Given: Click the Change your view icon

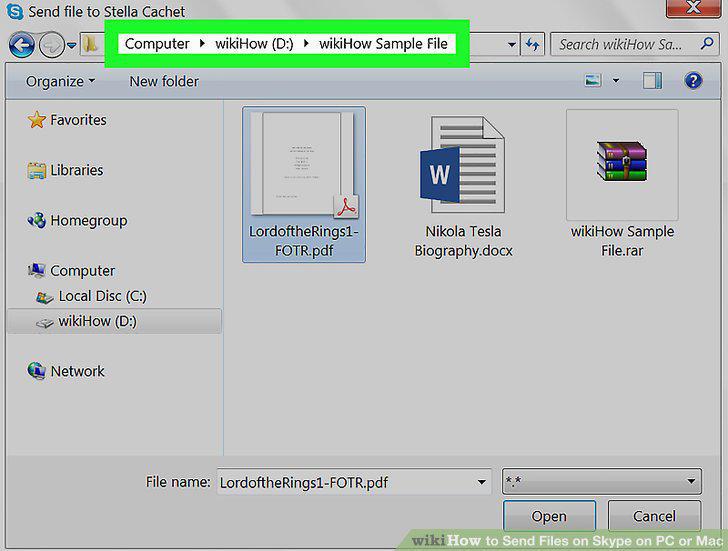Looking at the screenshot, I should (593, 81).
